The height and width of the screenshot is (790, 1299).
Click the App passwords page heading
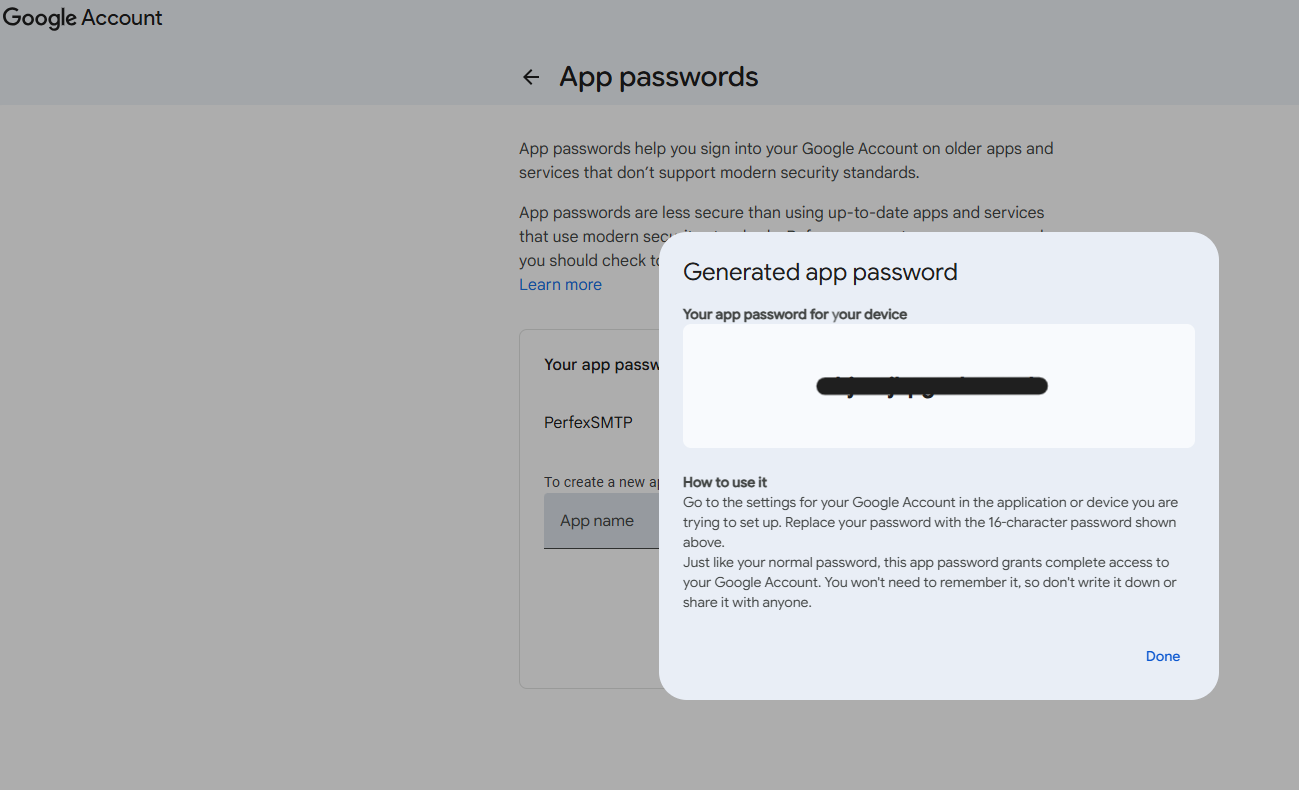pyautogui.click(x=658, y=77)
